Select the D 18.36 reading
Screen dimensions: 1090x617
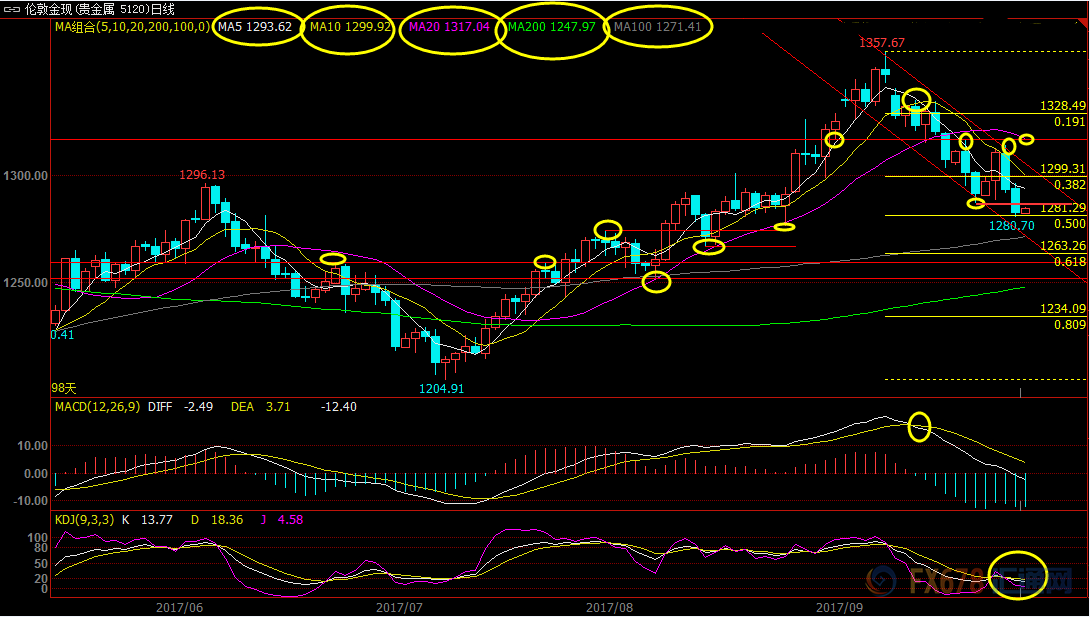pyautogui.click(x=217, y=520)
